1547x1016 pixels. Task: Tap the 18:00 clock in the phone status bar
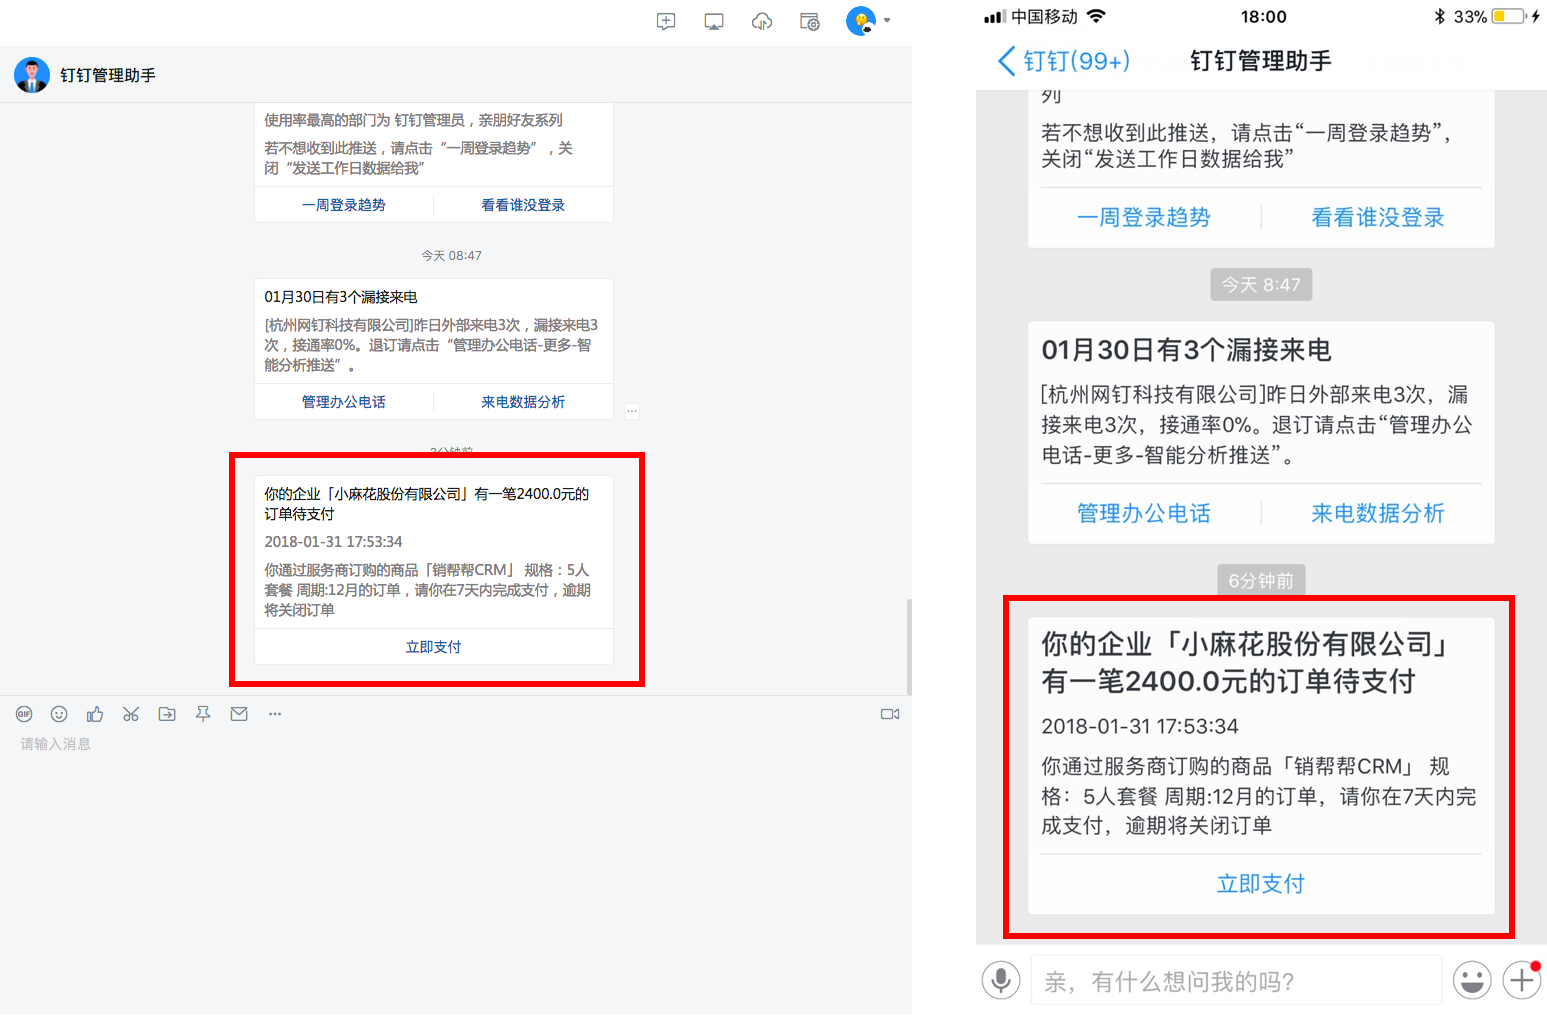(1264, 17)
